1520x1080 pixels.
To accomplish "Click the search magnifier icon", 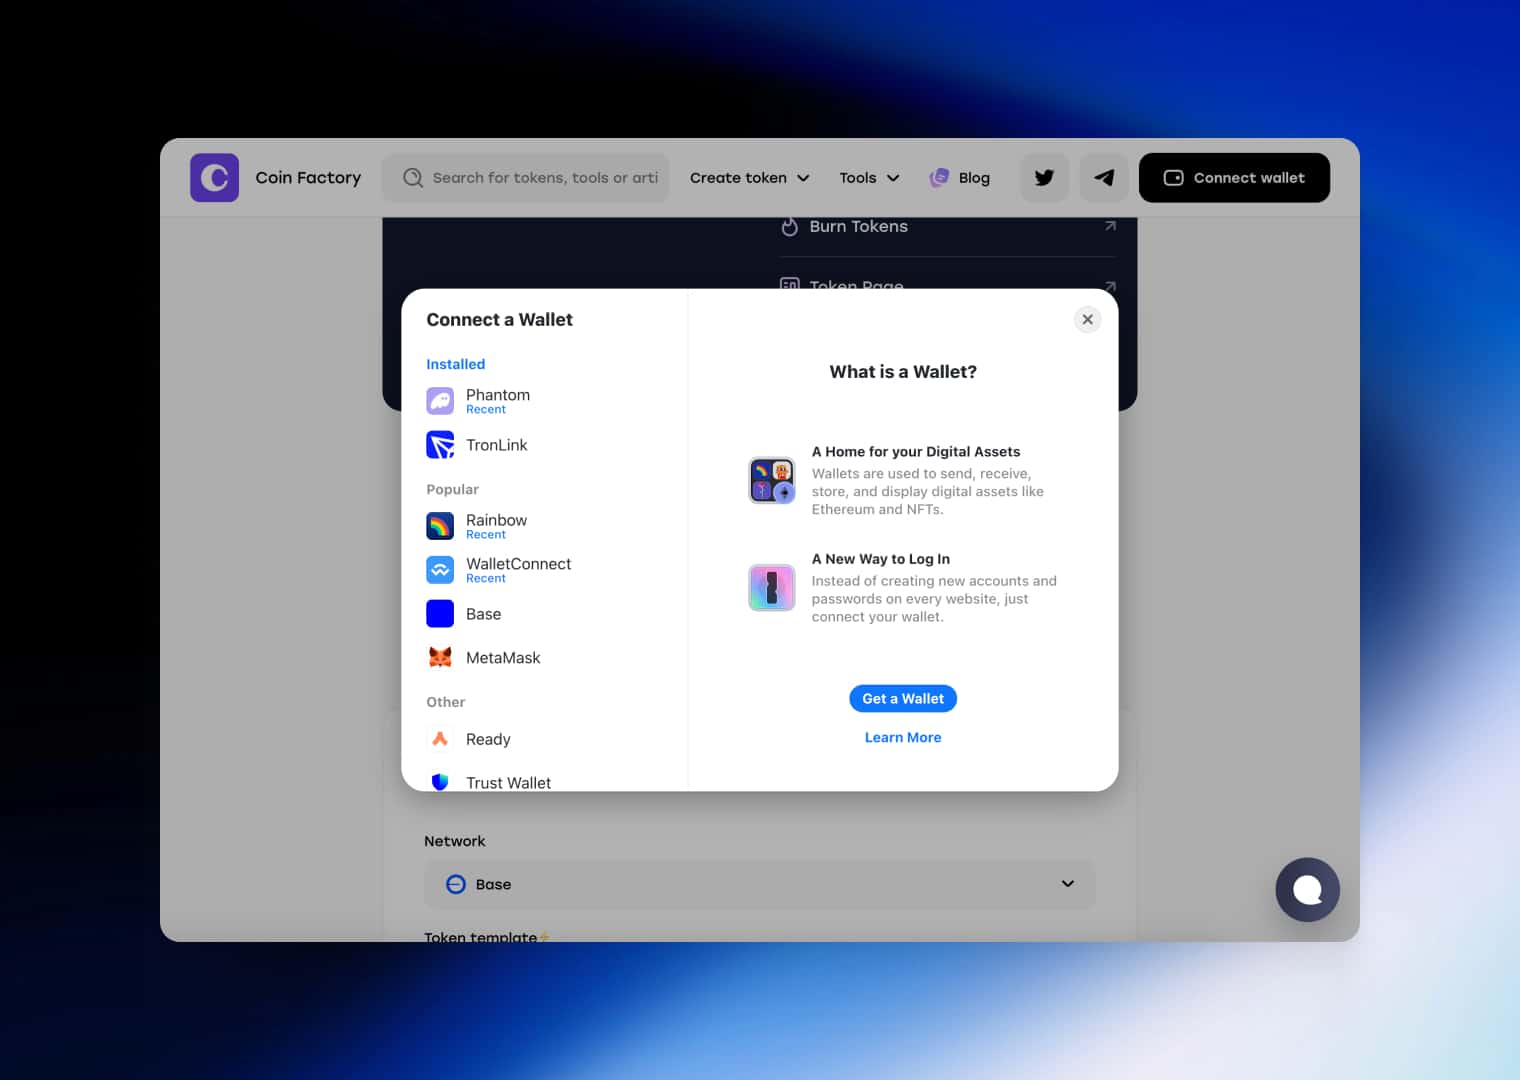I will 413,178.
